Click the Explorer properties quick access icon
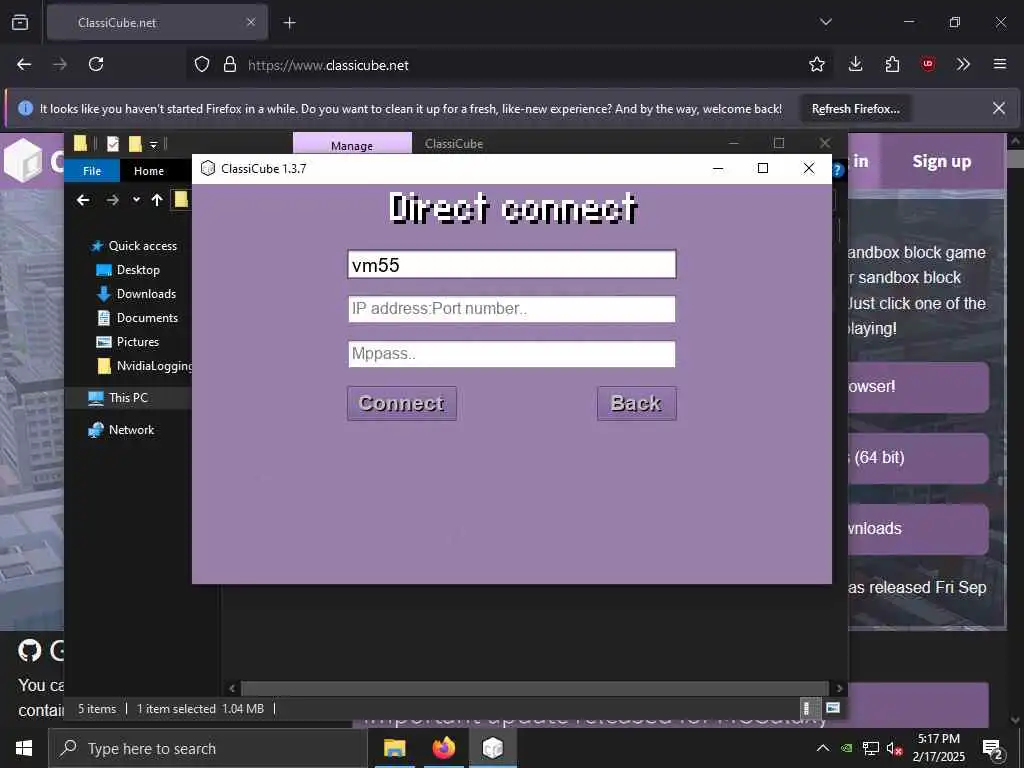 pos(112,144)
